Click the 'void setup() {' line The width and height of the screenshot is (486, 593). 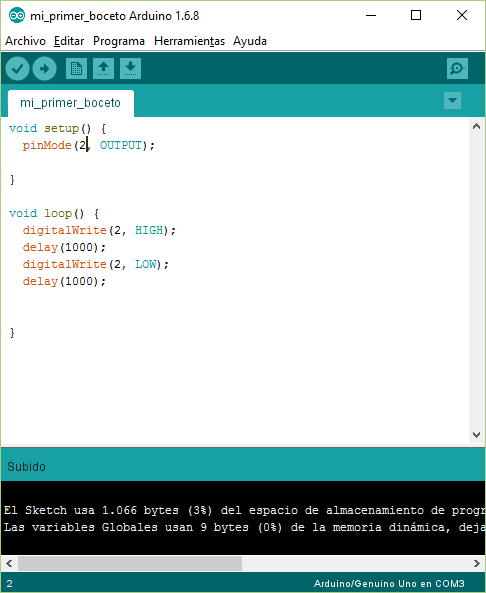(57, 129)
